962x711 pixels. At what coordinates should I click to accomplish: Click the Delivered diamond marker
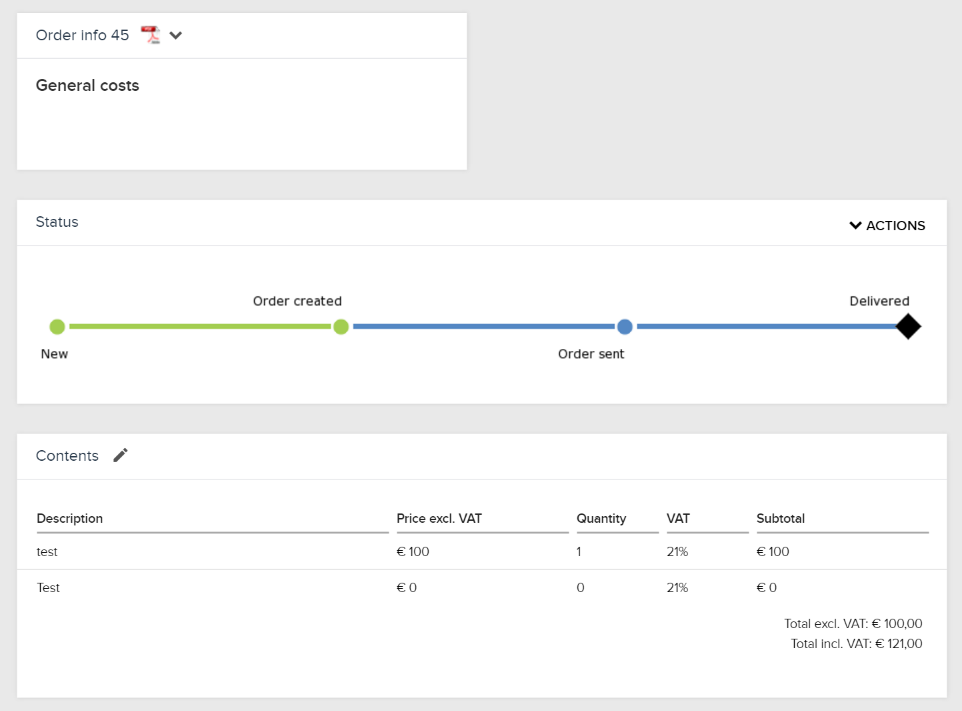(x=908, y=326)
